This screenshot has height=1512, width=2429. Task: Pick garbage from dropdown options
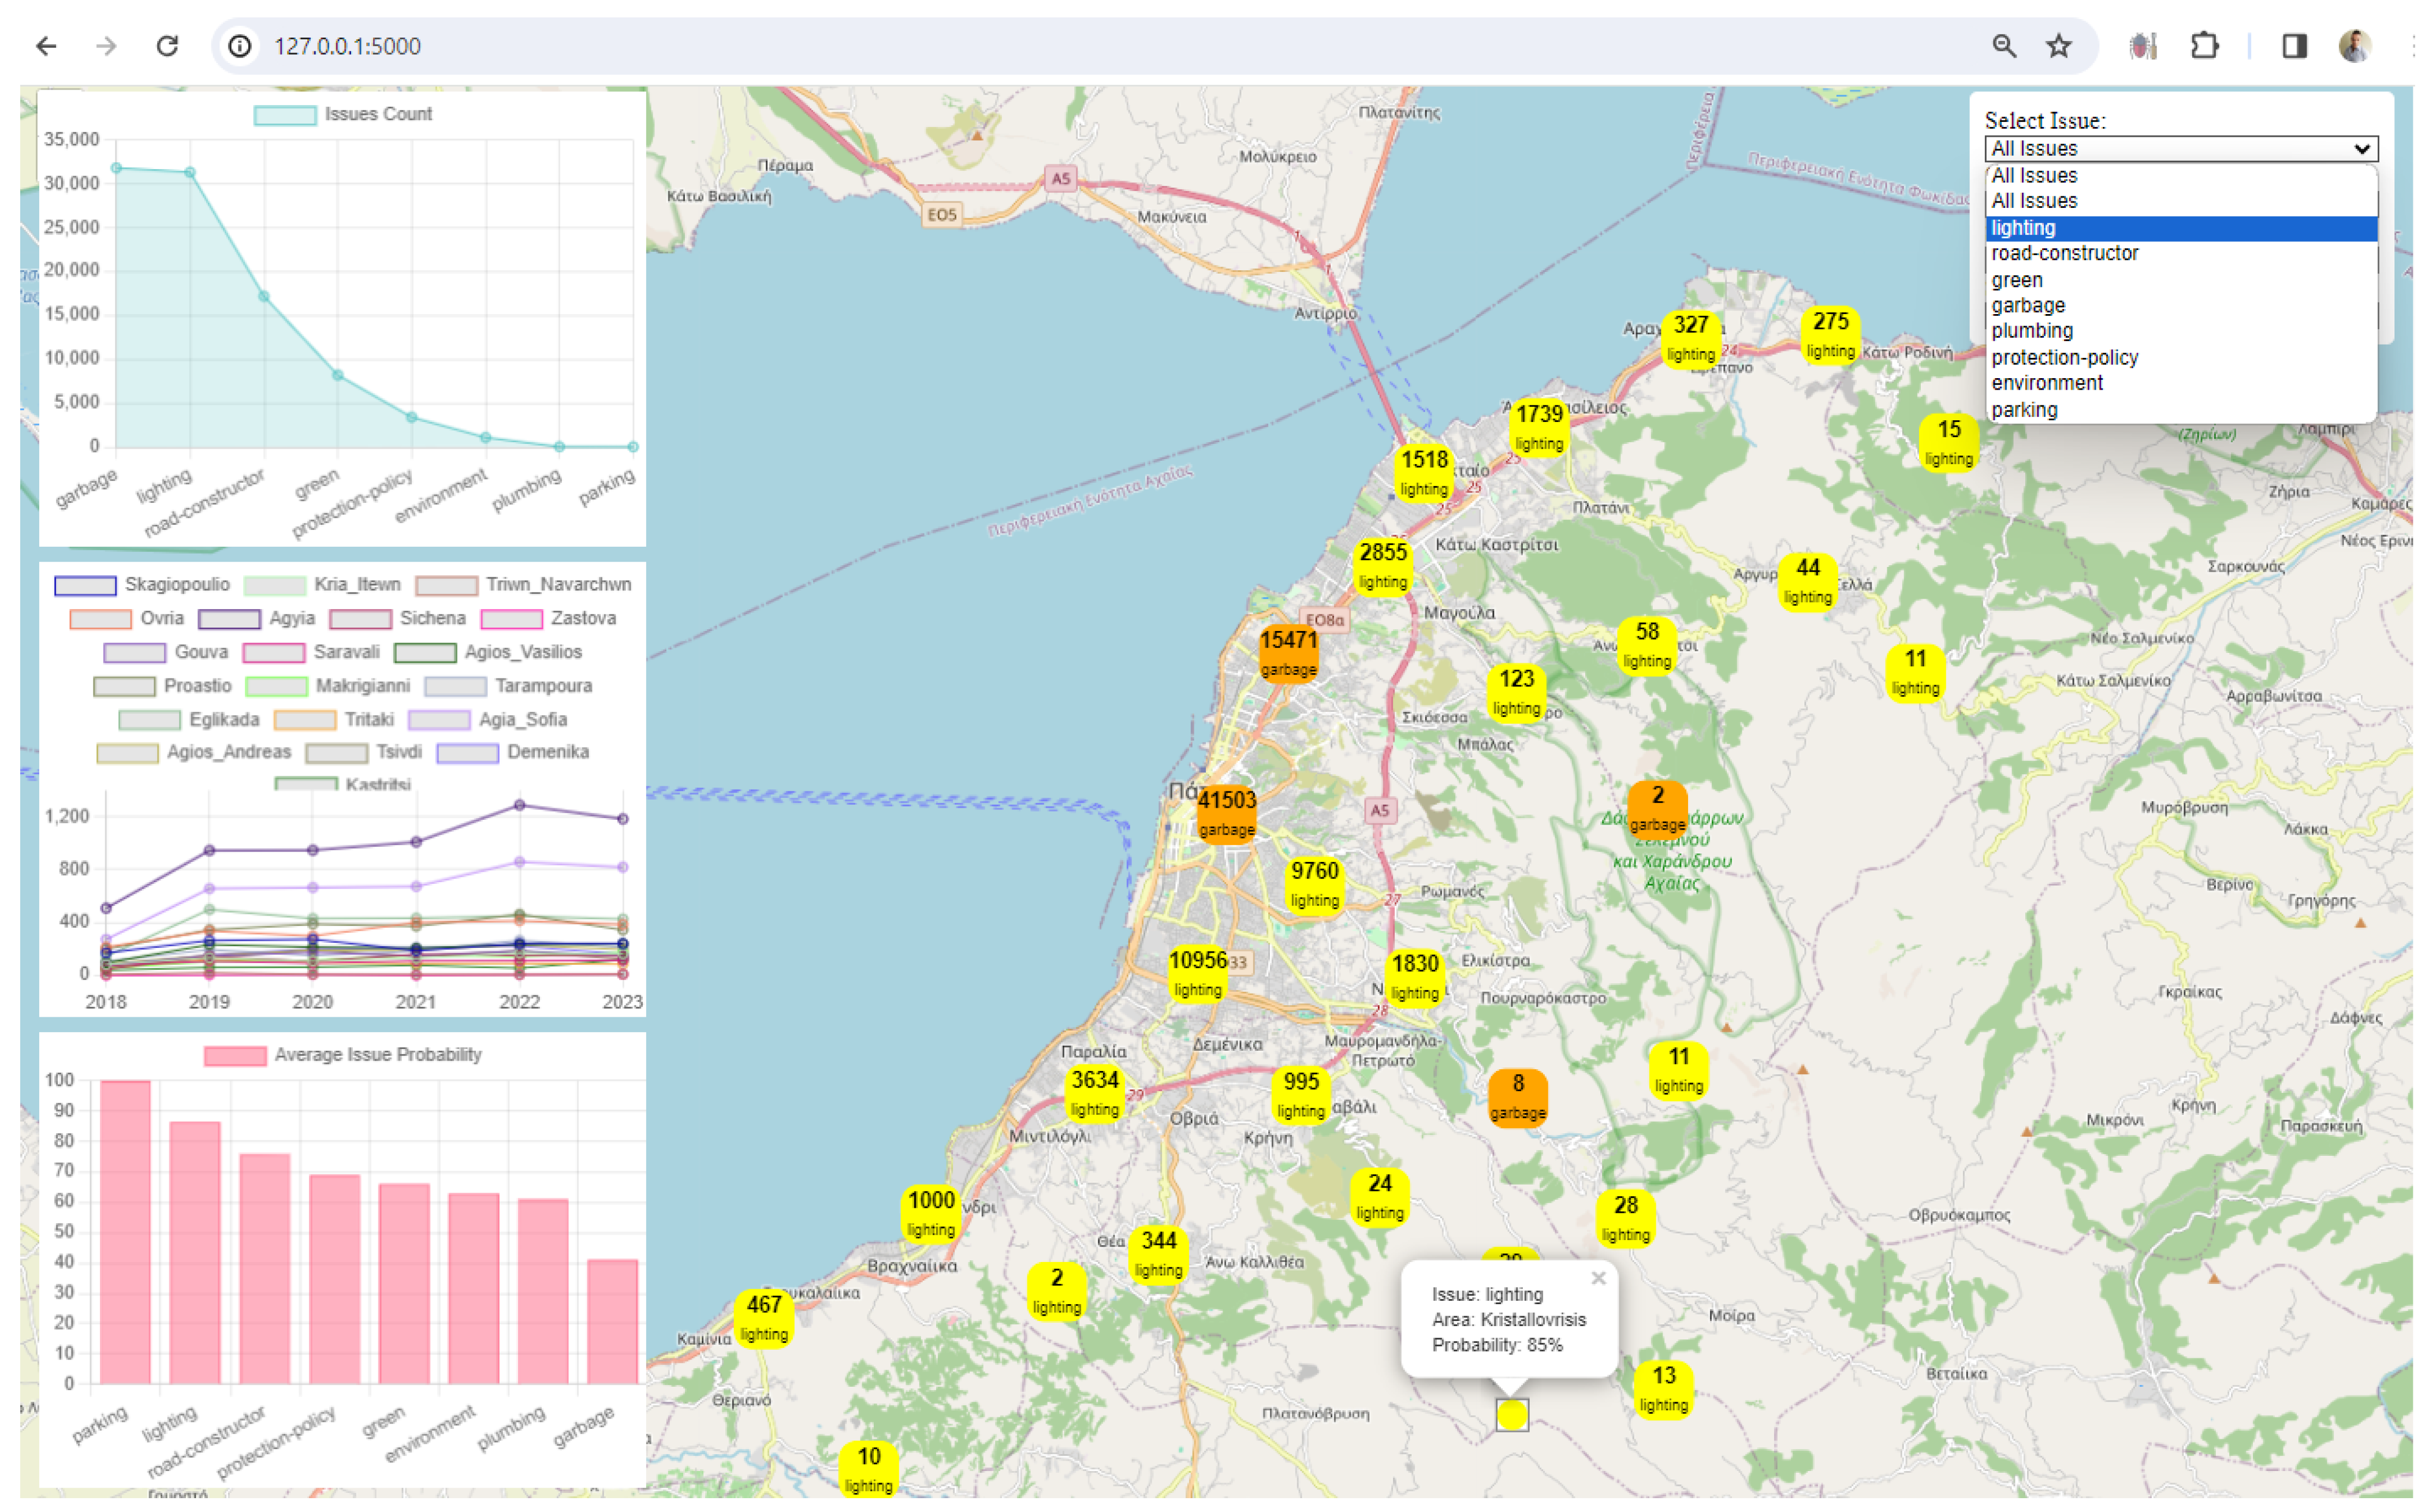(x=2028, y=305)
